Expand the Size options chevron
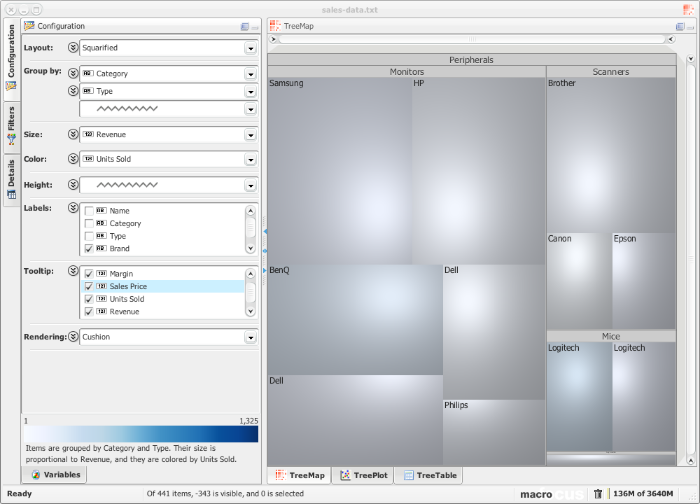 tap(72, 134)
